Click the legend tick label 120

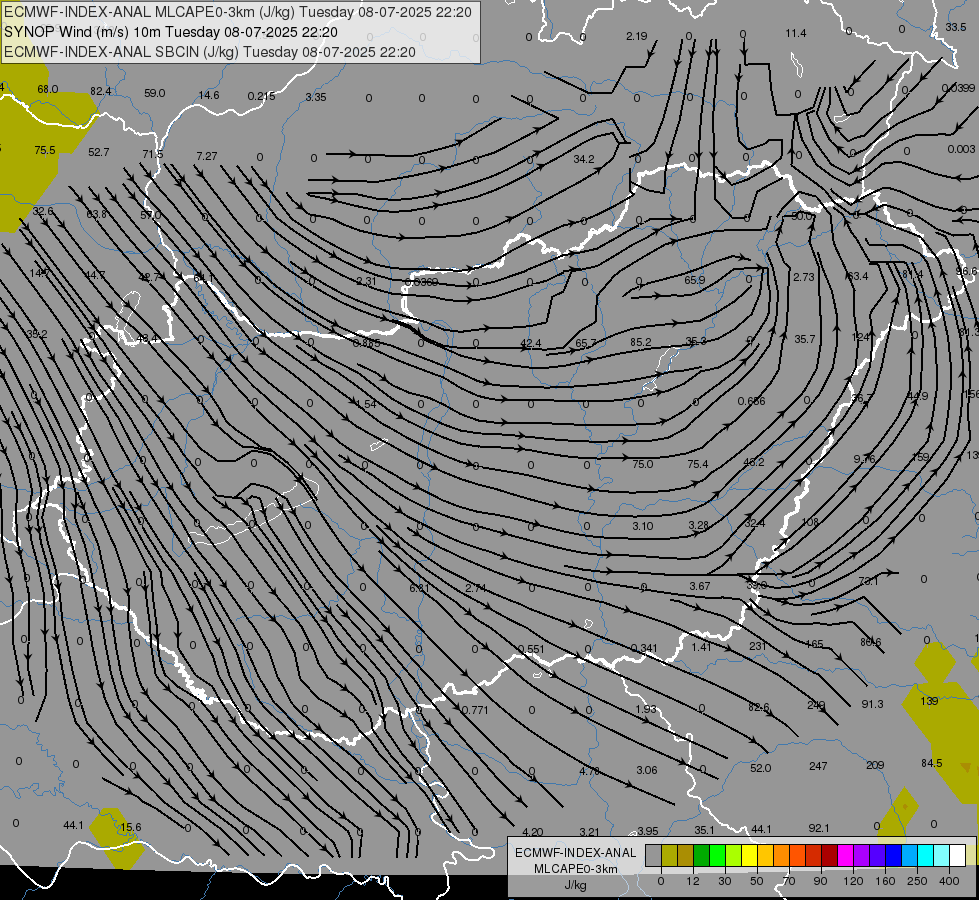click(x=853, y=881)
